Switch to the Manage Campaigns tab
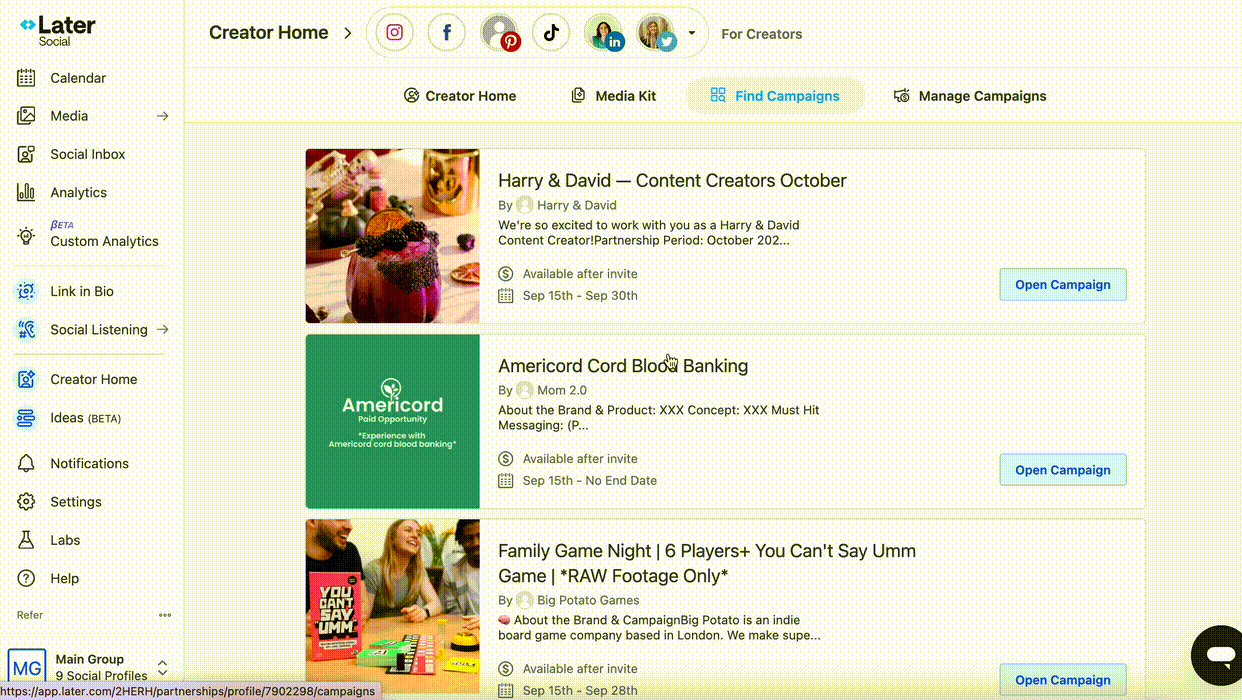The width and height of the screenshot is (1242, 700). 969,96
